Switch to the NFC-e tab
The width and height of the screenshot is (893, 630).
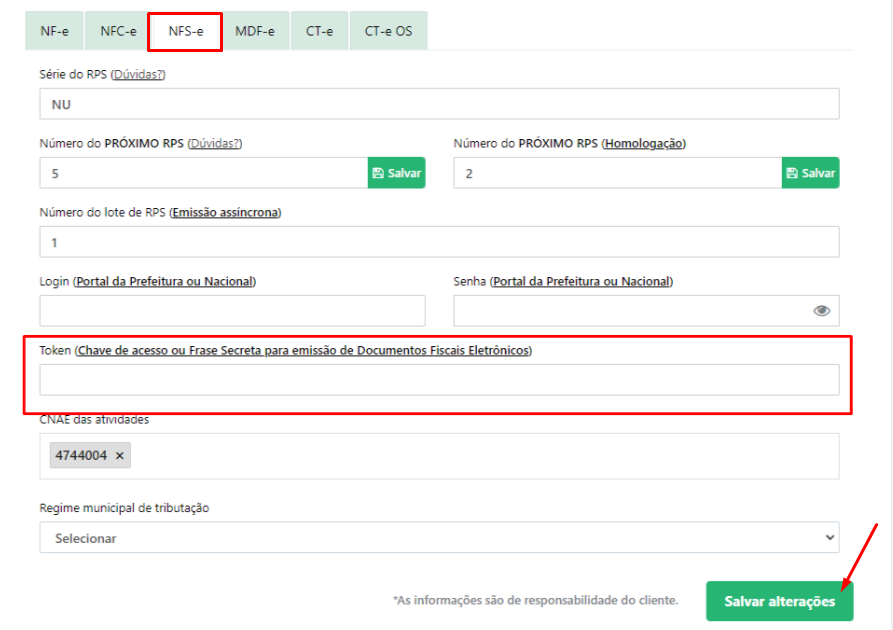[x=118, y=31]
